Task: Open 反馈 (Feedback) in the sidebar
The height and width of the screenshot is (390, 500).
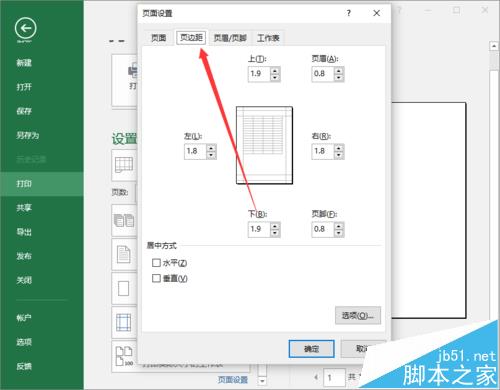Action: click(24, 366)
